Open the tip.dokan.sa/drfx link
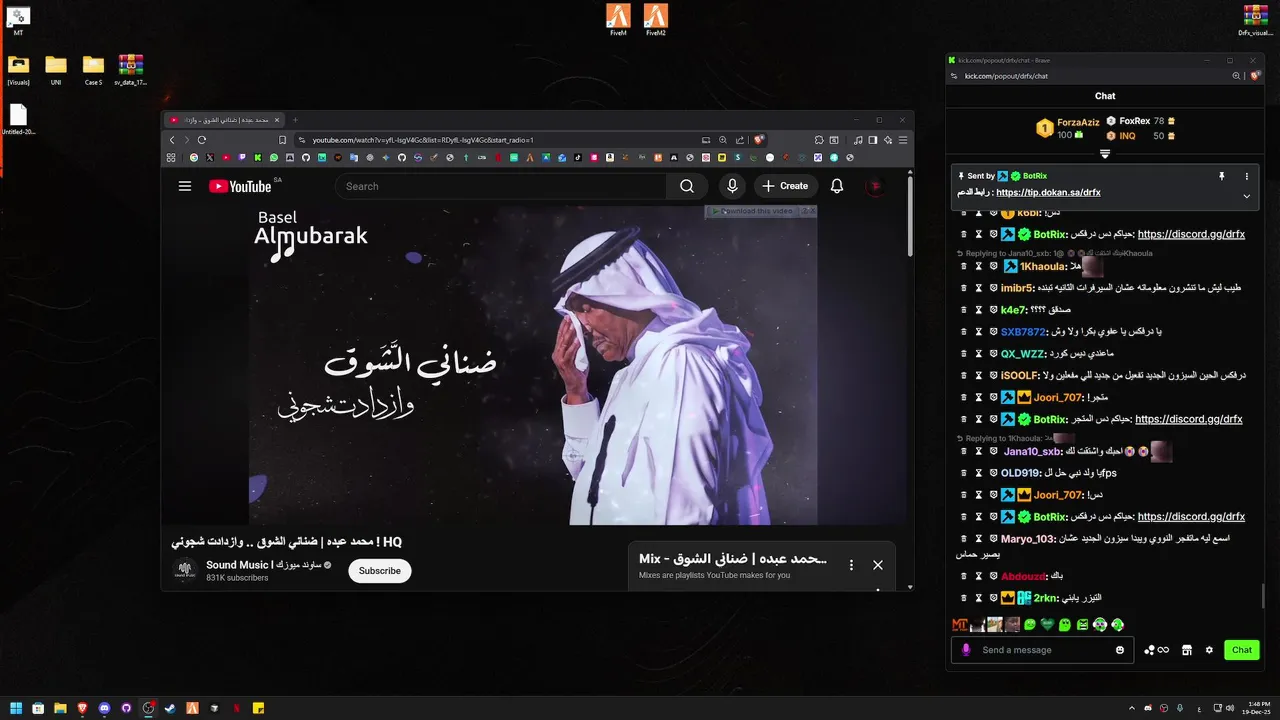This screenshot has width=1280, height=720. [x=1048, y=192]
